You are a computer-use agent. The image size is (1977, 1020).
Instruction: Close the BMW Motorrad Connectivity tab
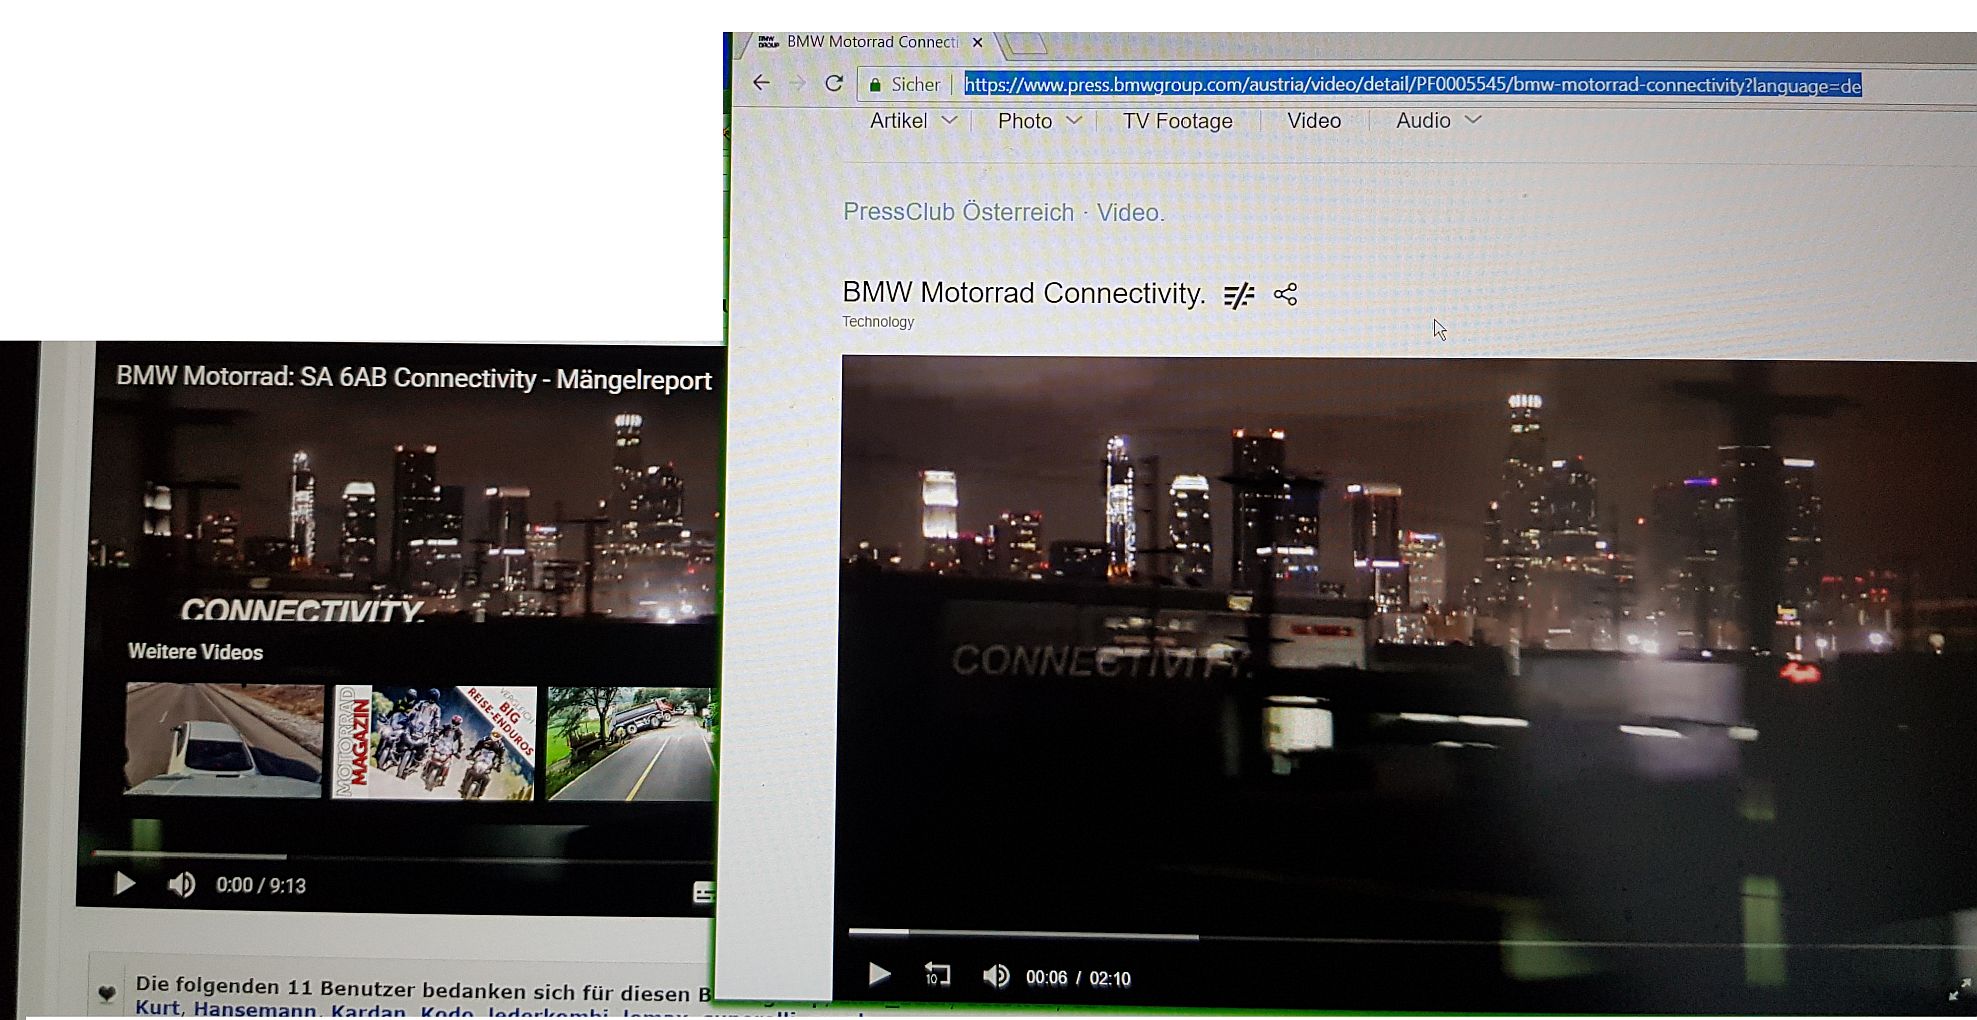coord(977,42)
